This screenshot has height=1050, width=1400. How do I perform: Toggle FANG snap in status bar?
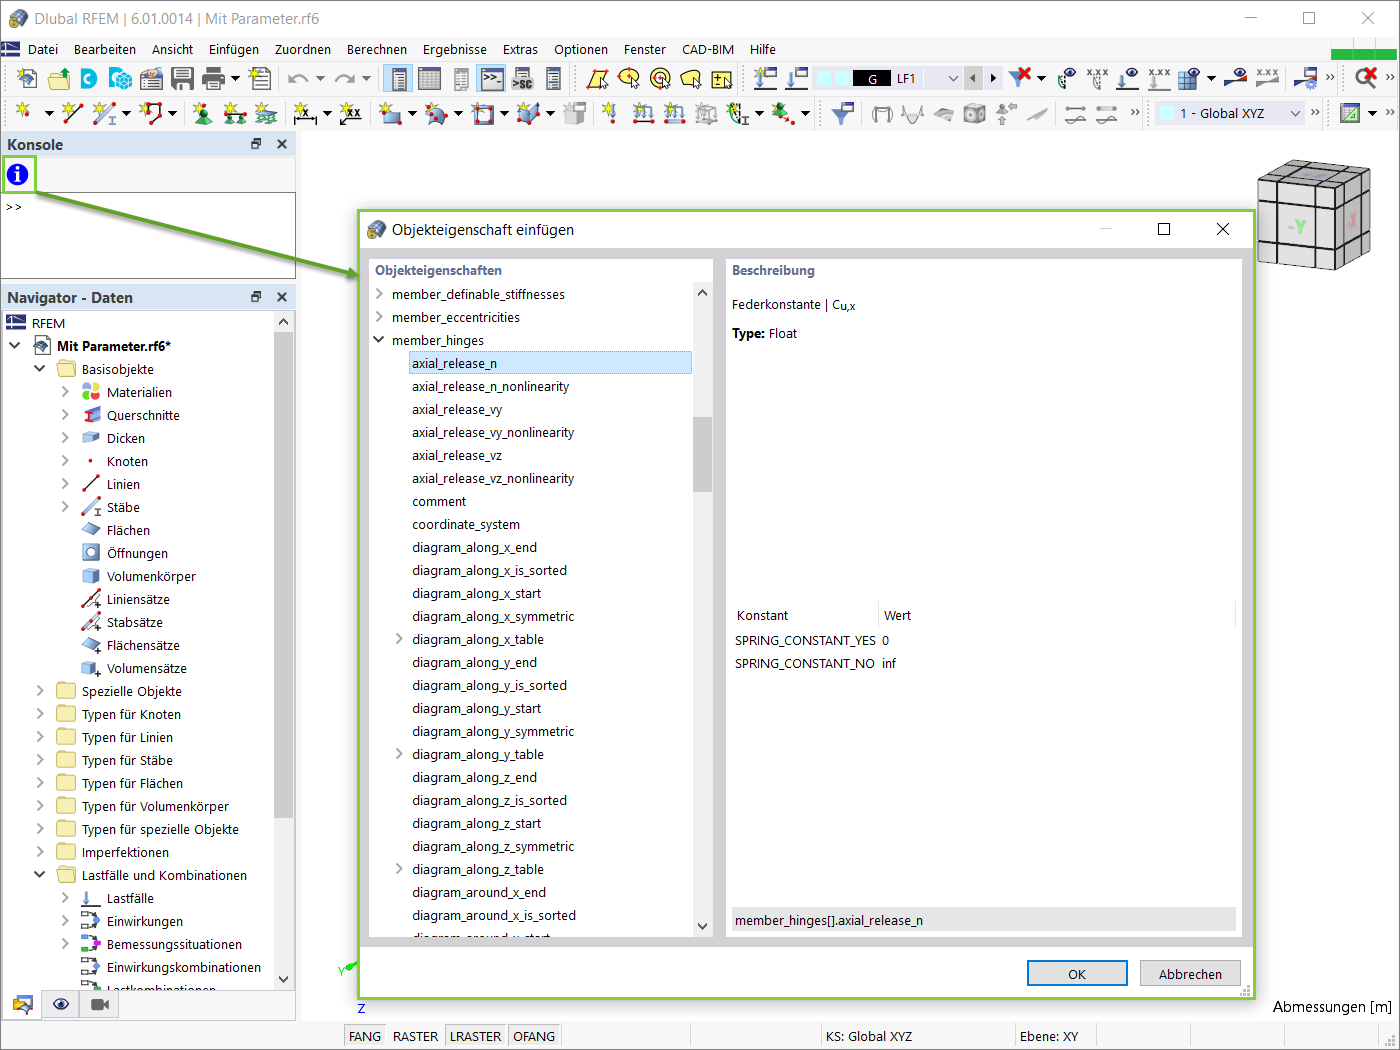point(365,1036)
